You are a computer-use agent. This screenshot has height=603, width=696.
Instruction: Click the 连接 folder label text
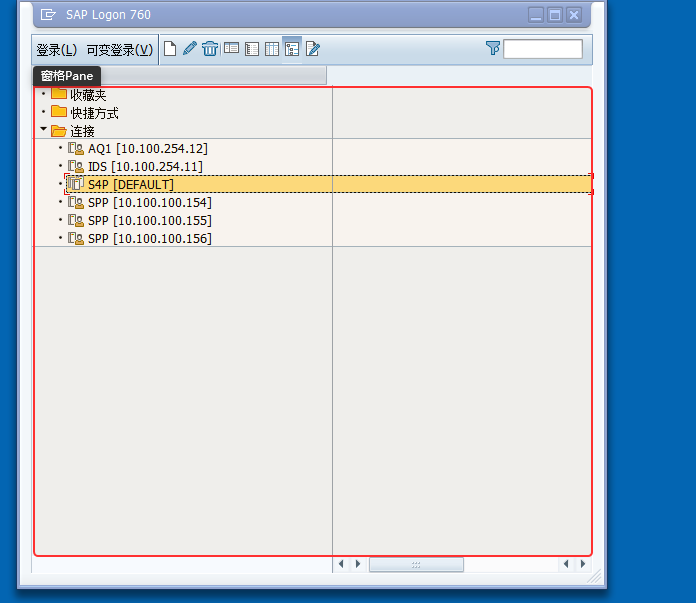(x=82, y=131)
